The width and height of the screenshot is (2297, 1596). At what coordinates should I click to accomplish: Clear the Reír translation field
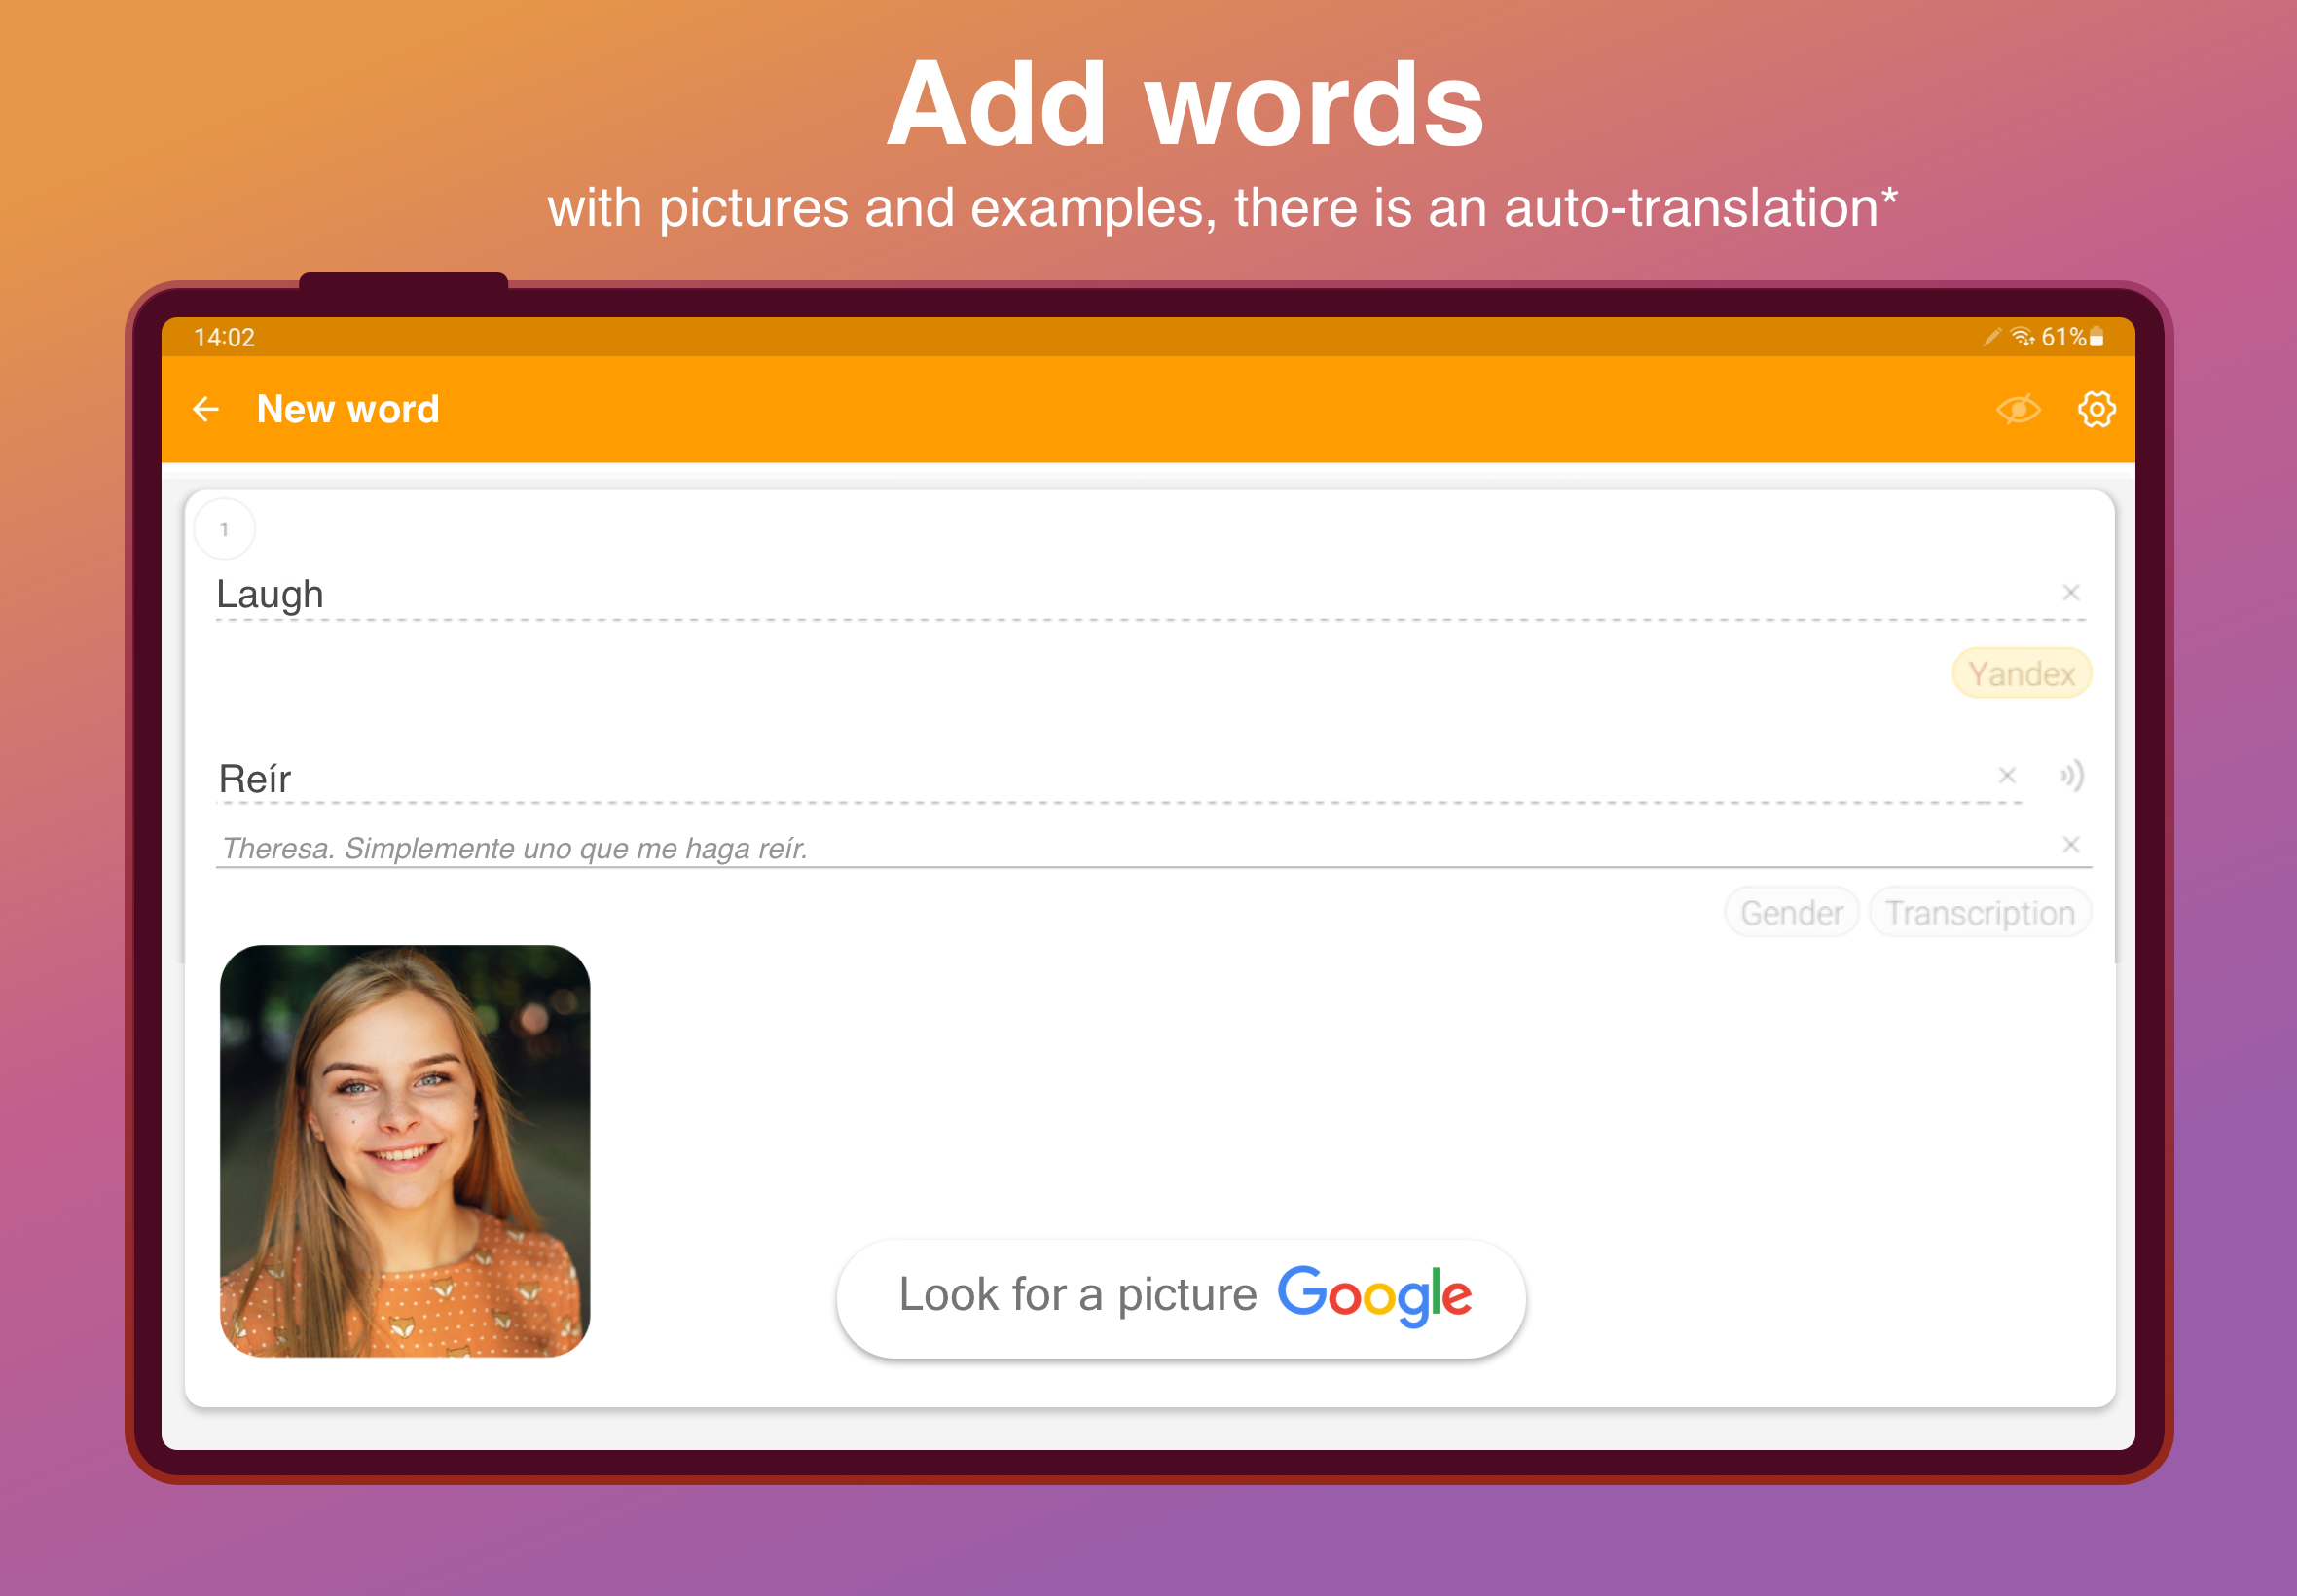2007,776
